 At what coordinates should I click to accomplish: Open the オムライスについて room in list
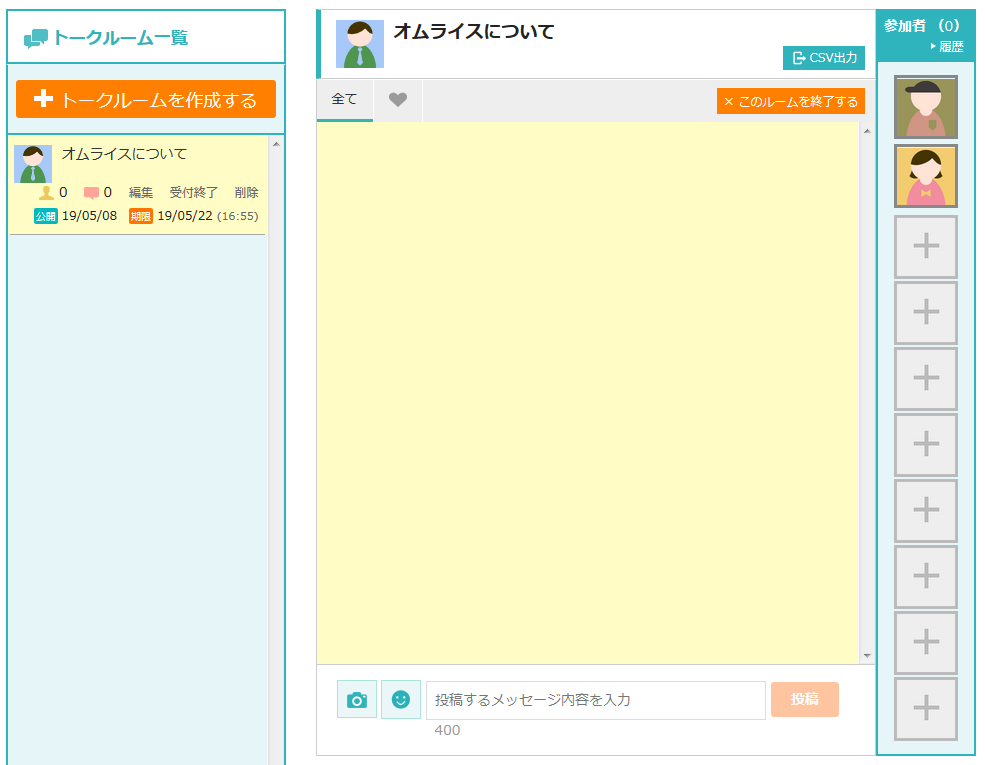pos(124,154)
